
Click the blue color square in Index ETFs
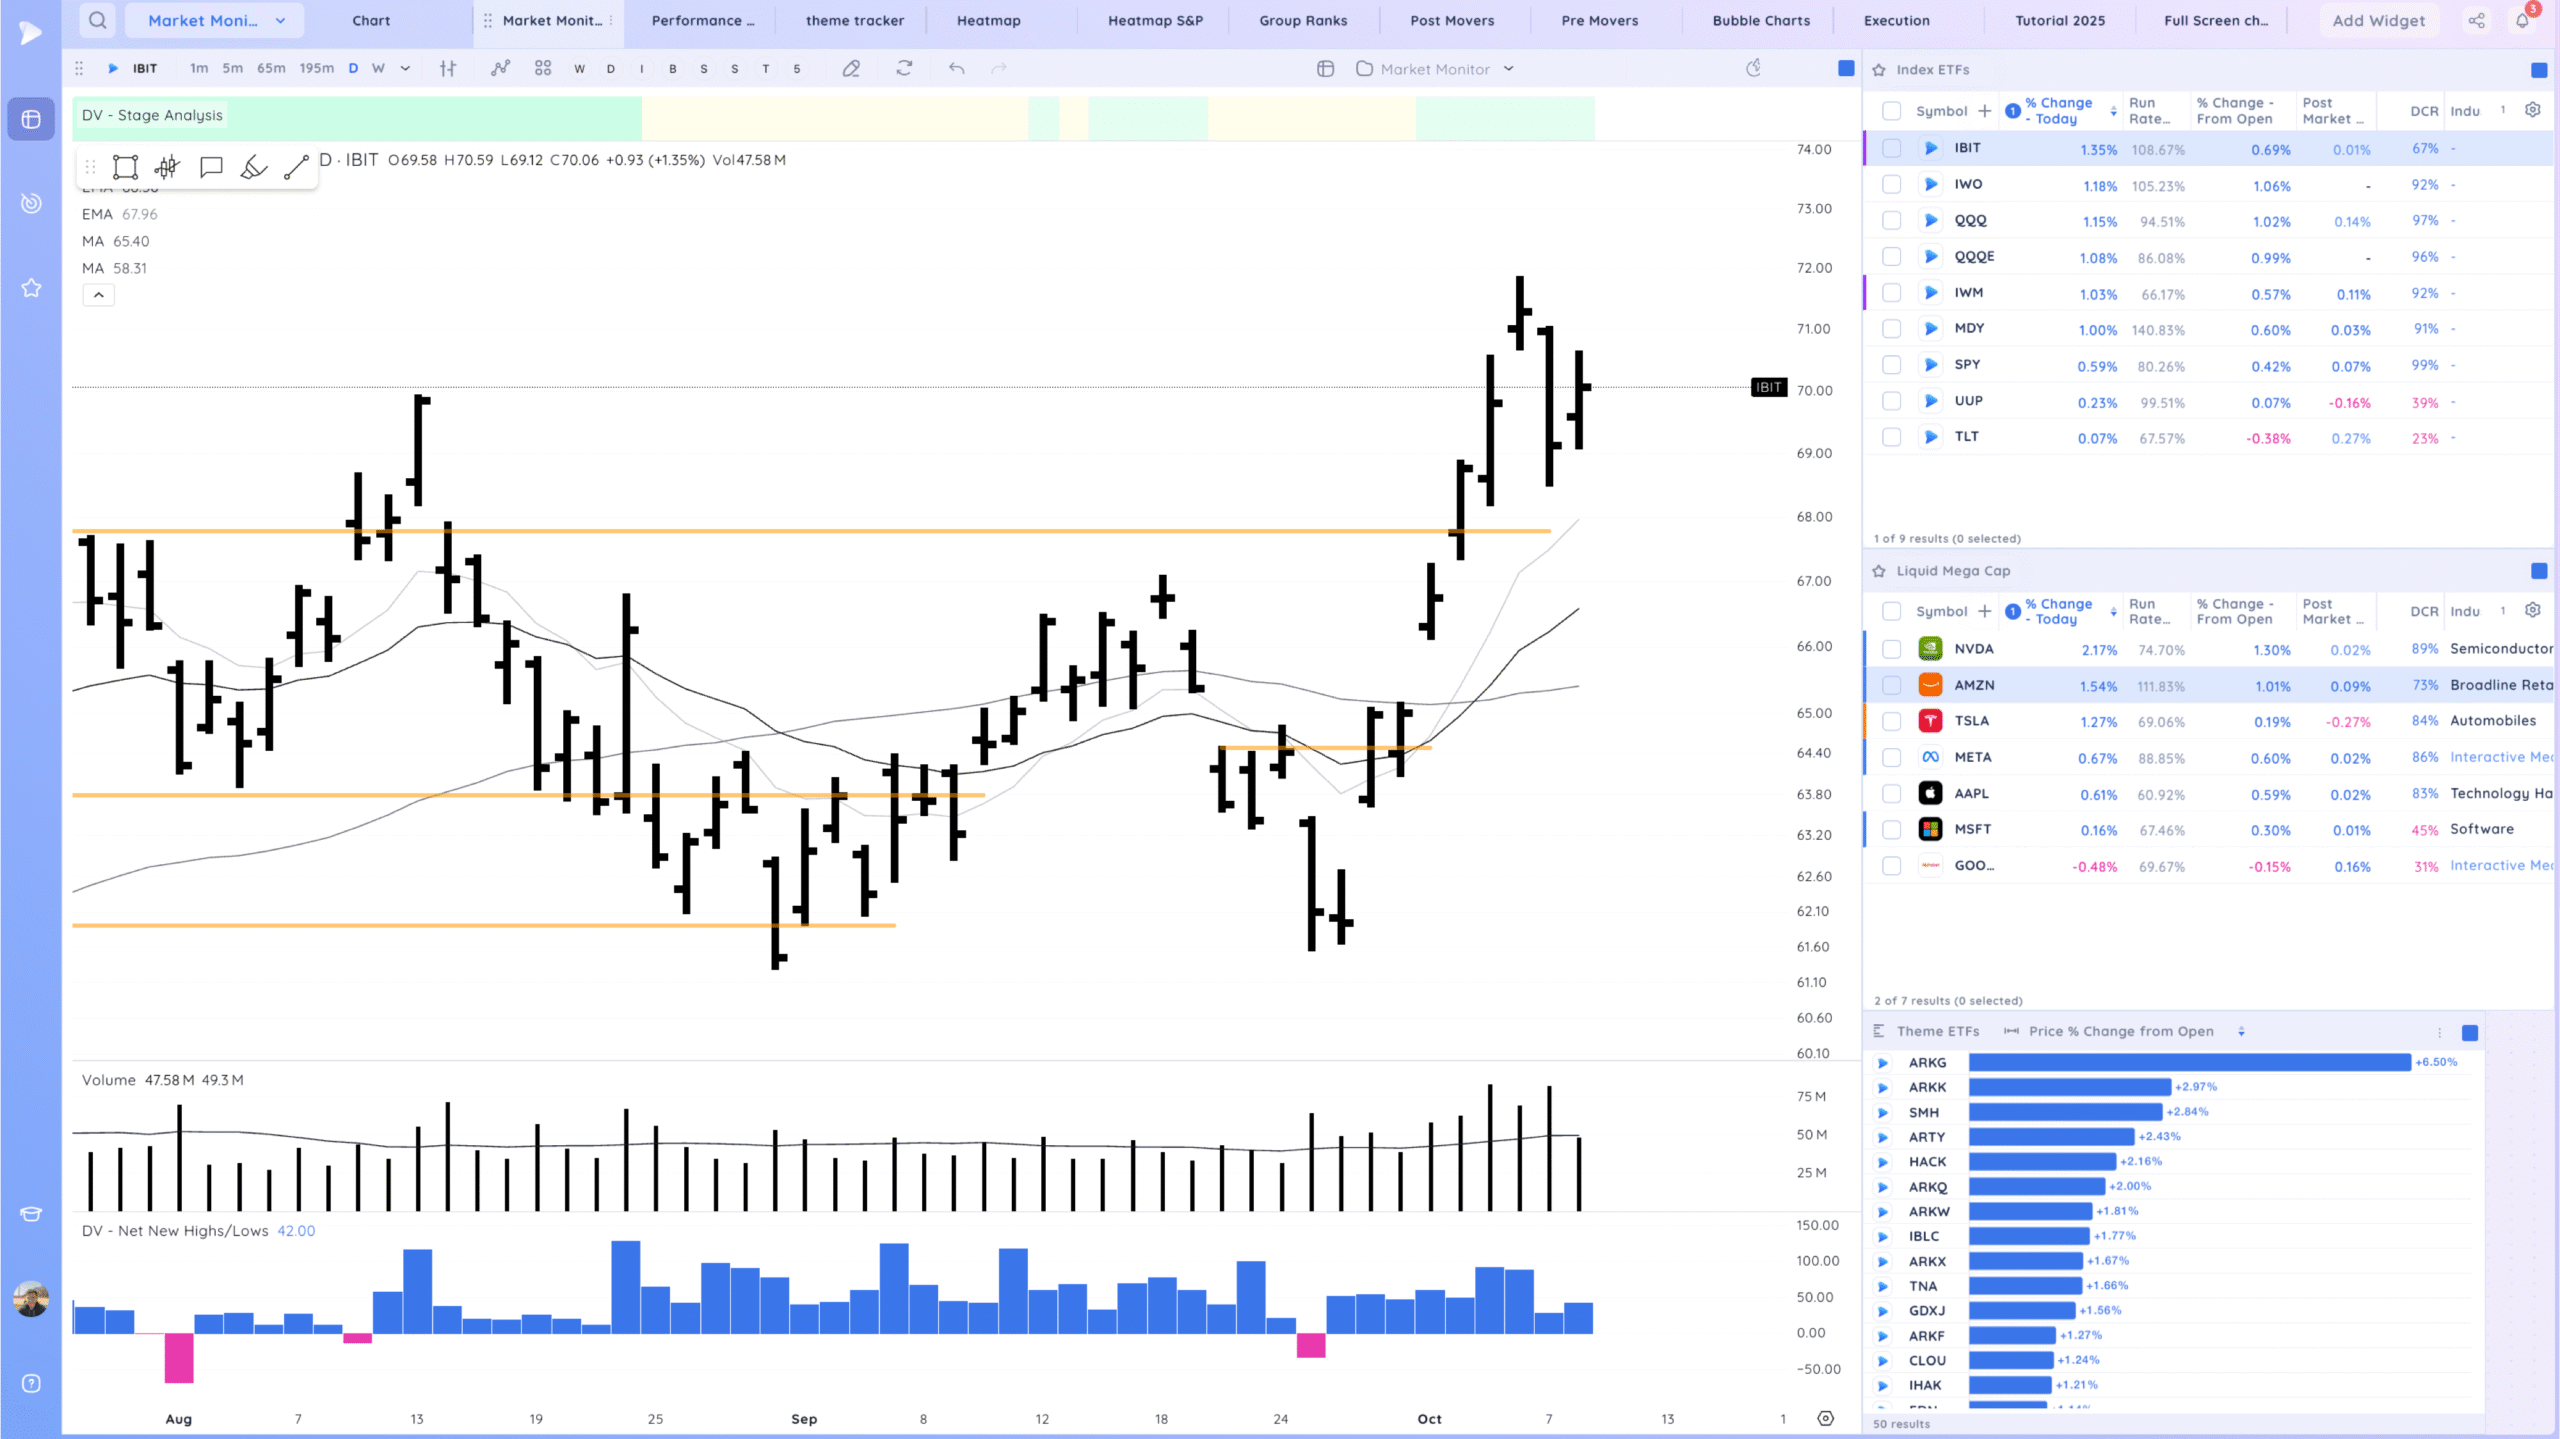click(x=2538, y=70)
